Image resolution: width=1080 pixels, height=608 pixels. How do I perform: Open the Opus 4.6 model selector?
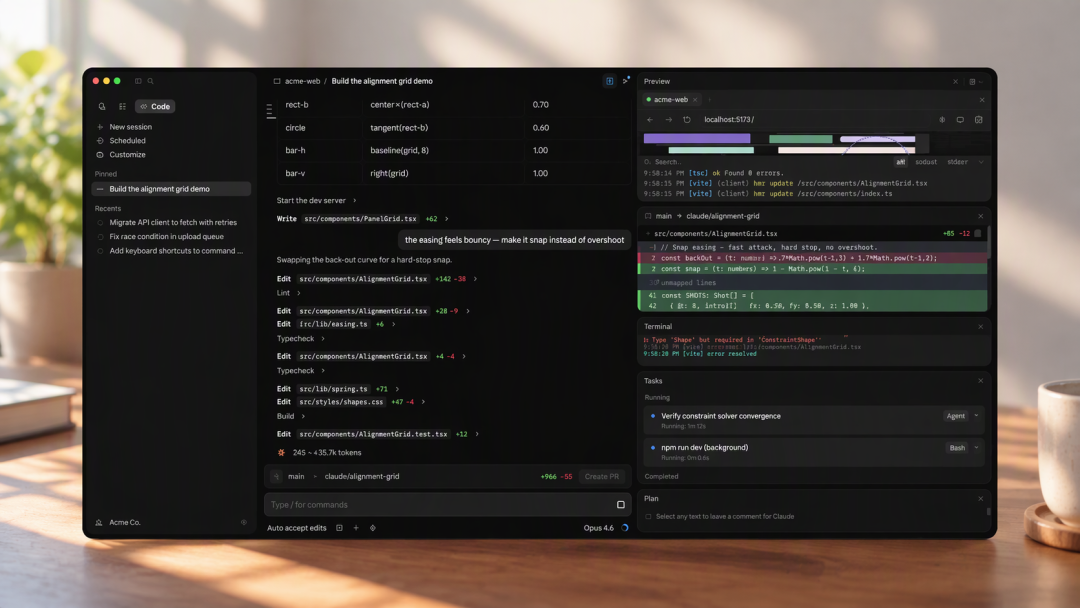pos(599,528)
